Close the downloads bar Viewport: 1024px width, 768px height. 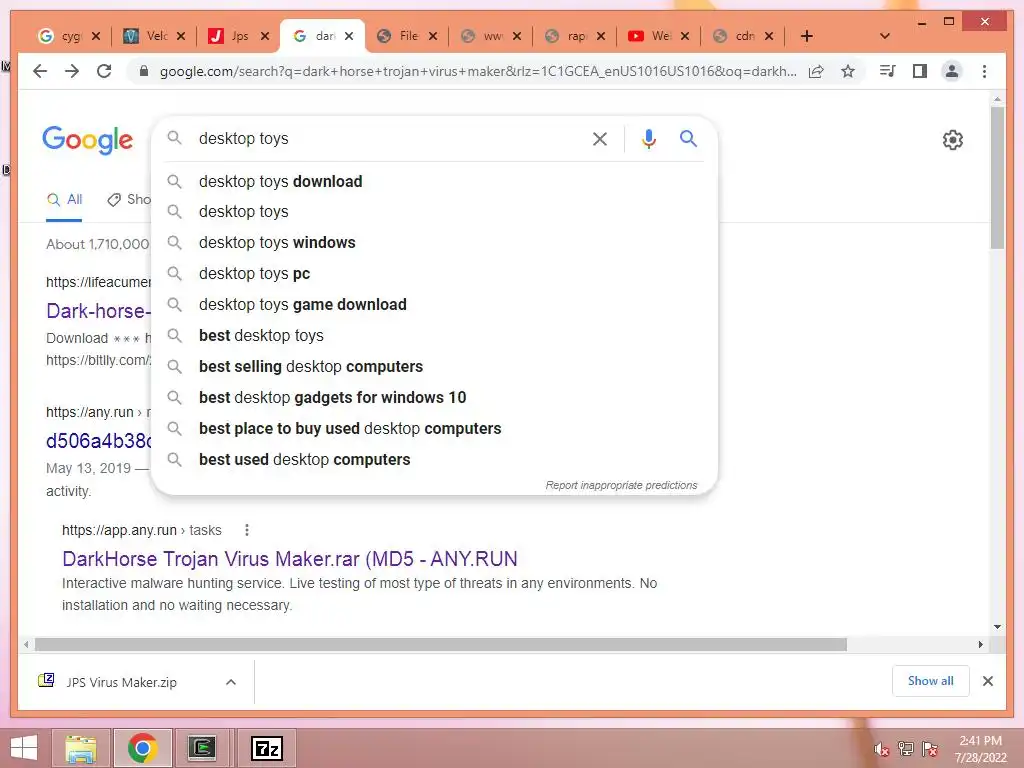coord(987,681)
